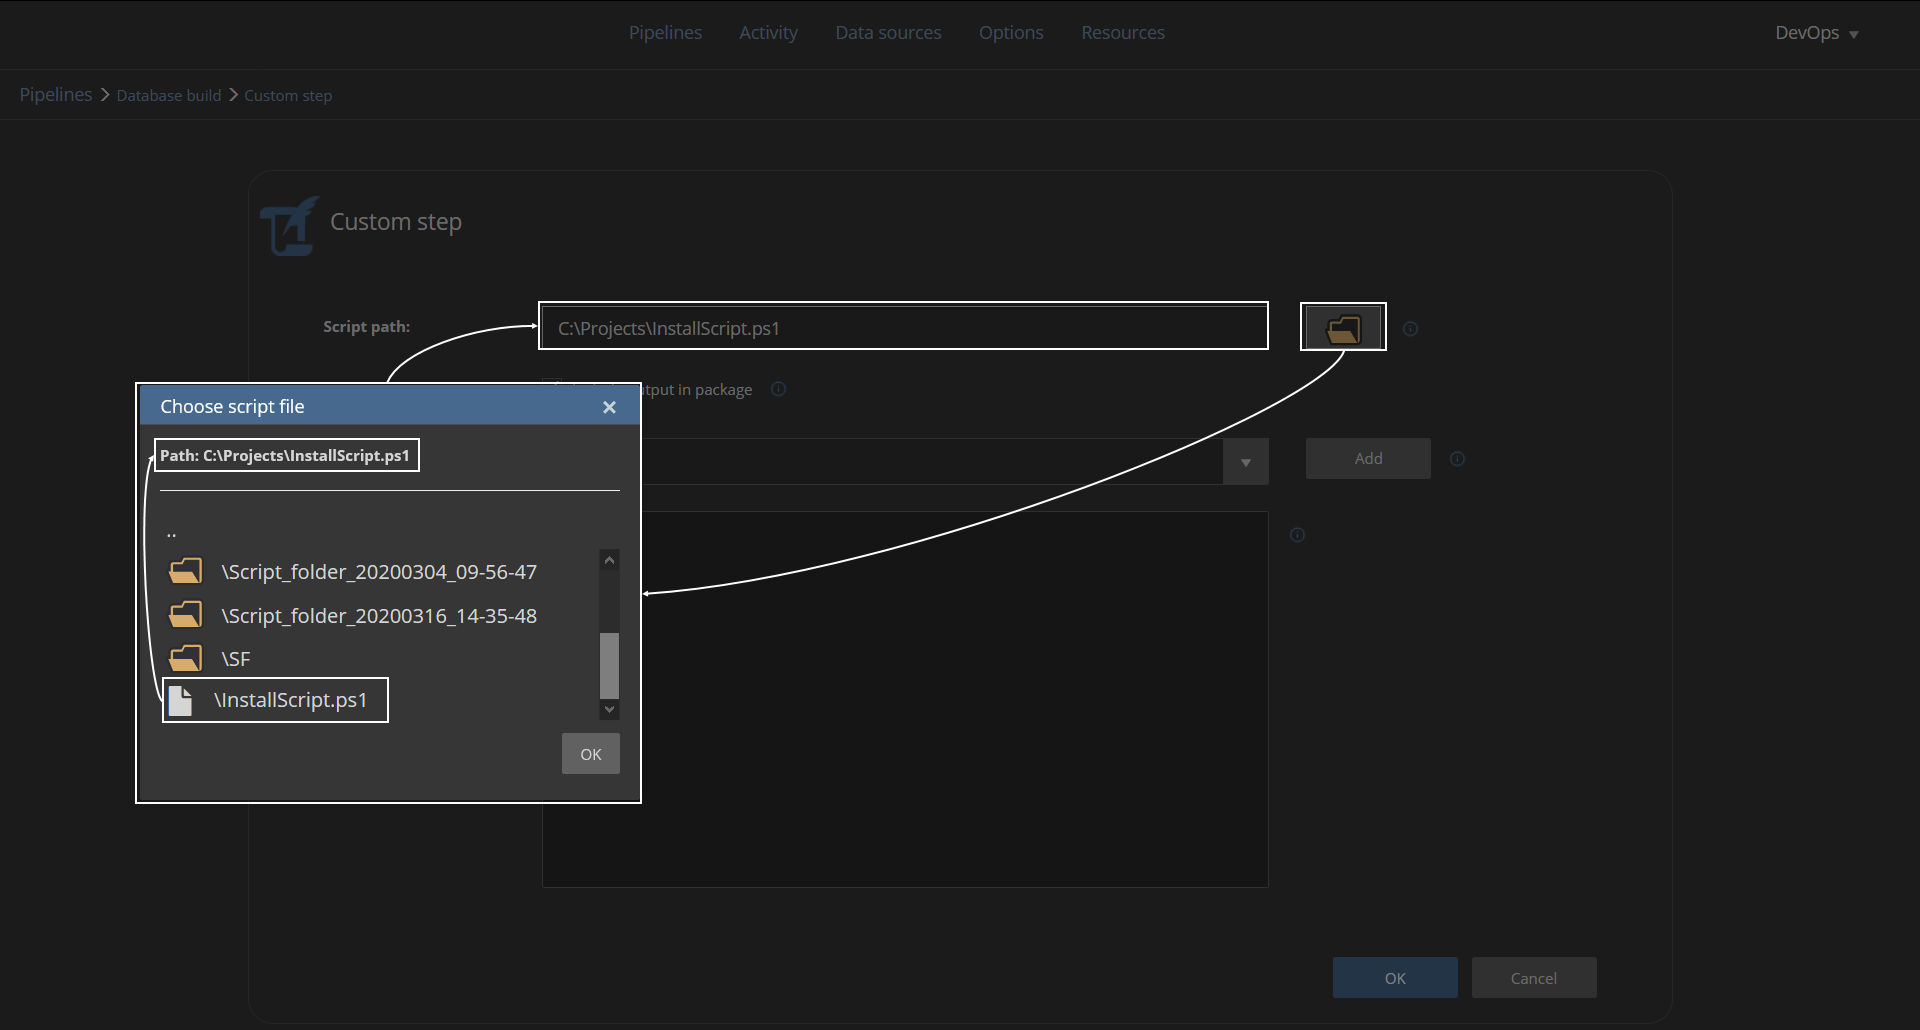Screen dimensions: 1920x1030
Task: Confirm with OK in Choose script file dialog
Action: (x=590, y=754)
